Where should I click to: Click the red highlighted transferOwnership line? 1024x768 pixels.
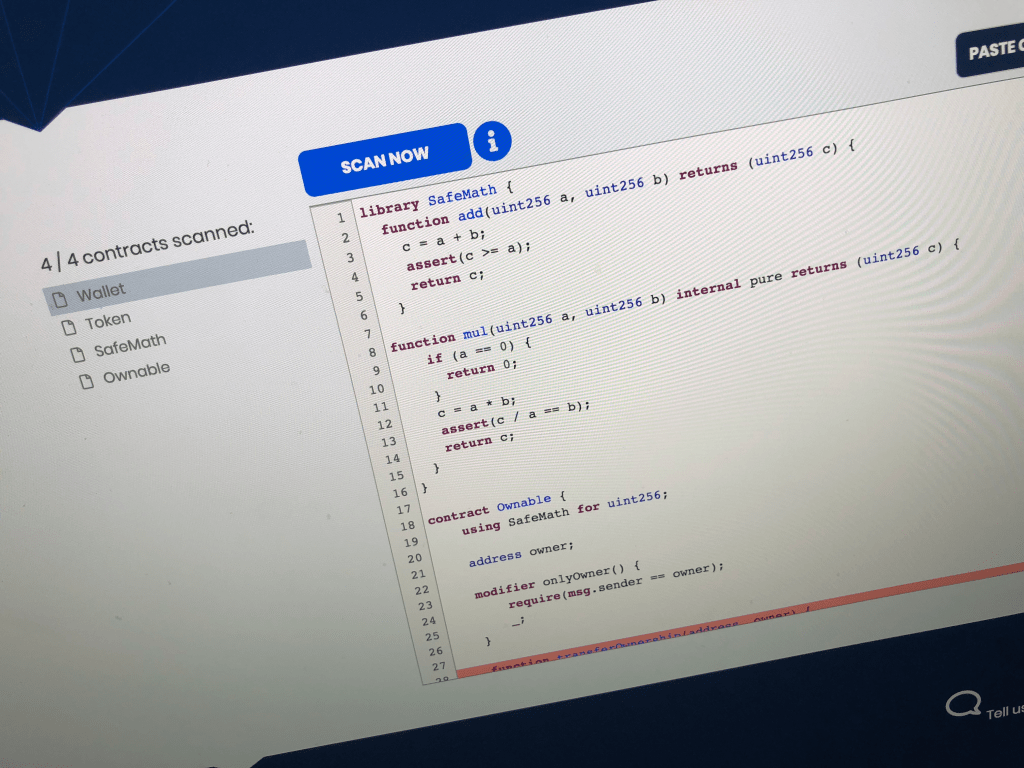(x=738, y=622)
